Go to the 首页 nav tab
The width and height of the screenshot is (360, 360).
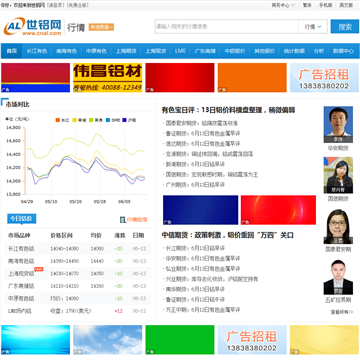(x=12, y=51)
